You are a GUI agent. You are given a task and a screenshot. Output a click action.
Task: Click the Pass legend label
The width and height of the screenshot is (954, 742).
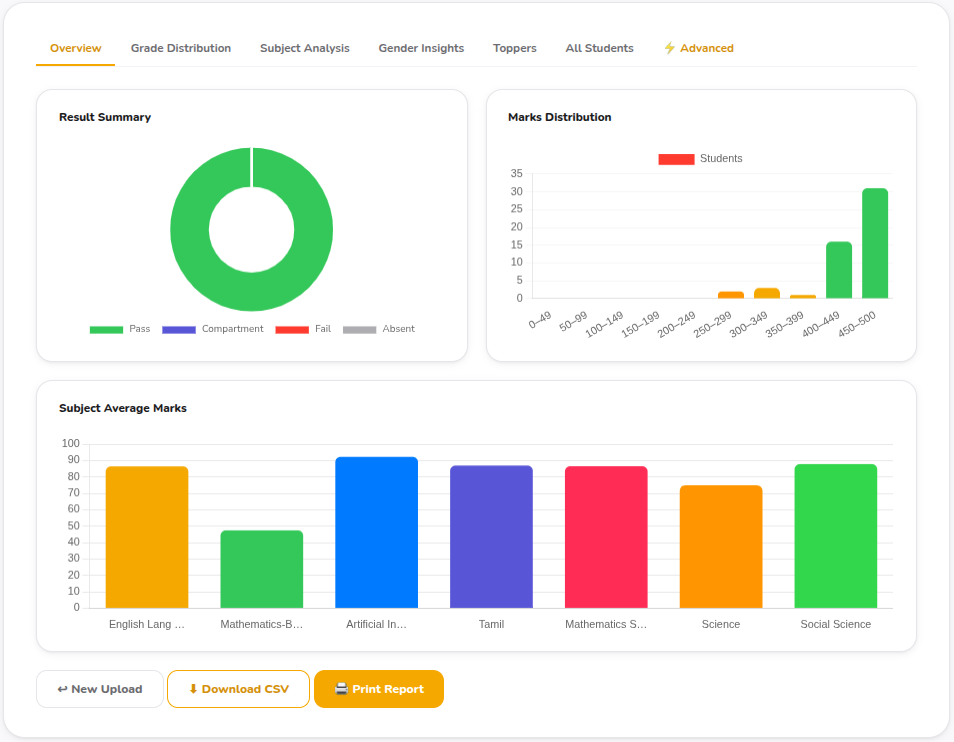pyautogui.click(x=139, y=329)
